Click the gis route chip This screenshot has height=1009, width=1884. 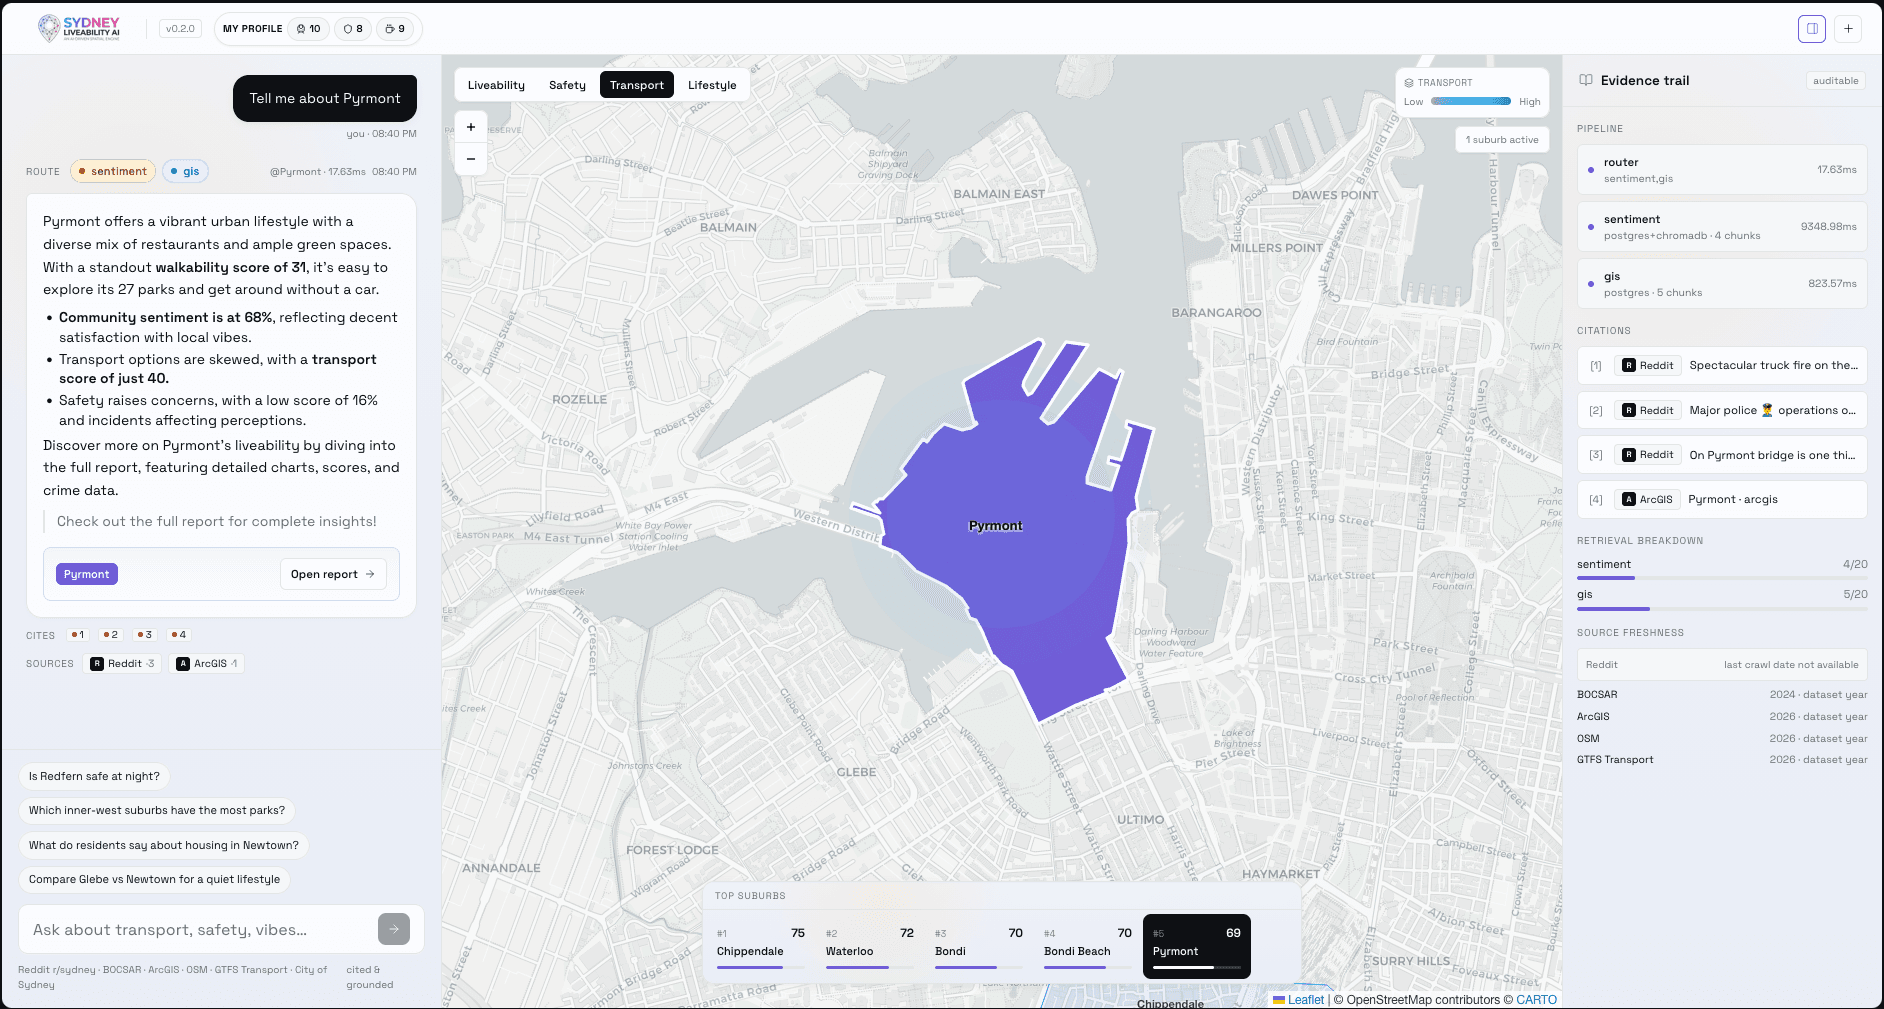click(x=185, y=171)
